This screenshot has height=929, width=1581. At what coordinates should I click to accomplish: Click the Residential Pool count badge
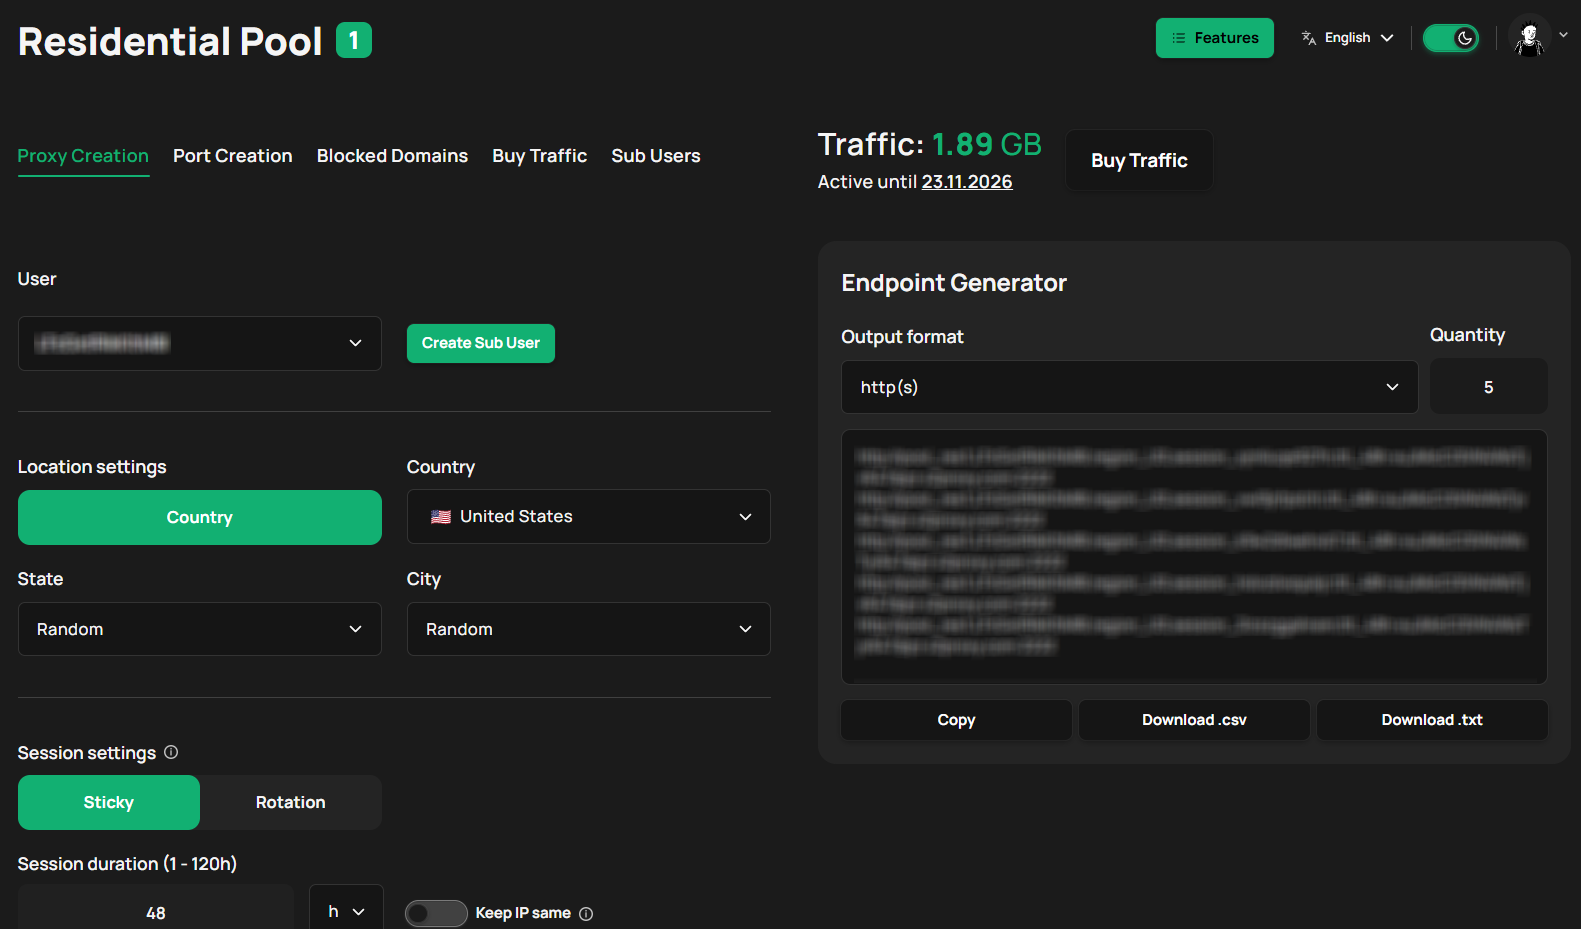pos(354,40)
